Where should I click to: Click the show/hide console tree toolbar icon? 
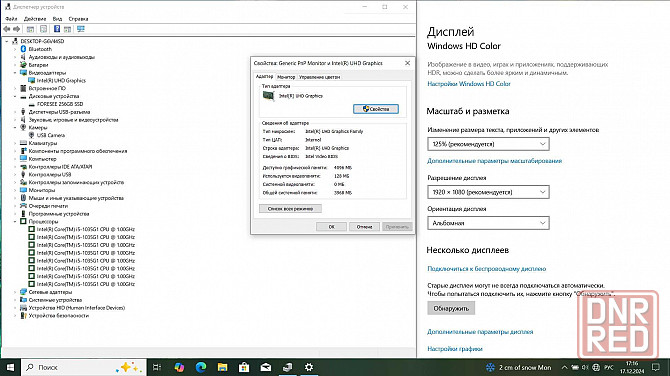[x=30, y=29]
